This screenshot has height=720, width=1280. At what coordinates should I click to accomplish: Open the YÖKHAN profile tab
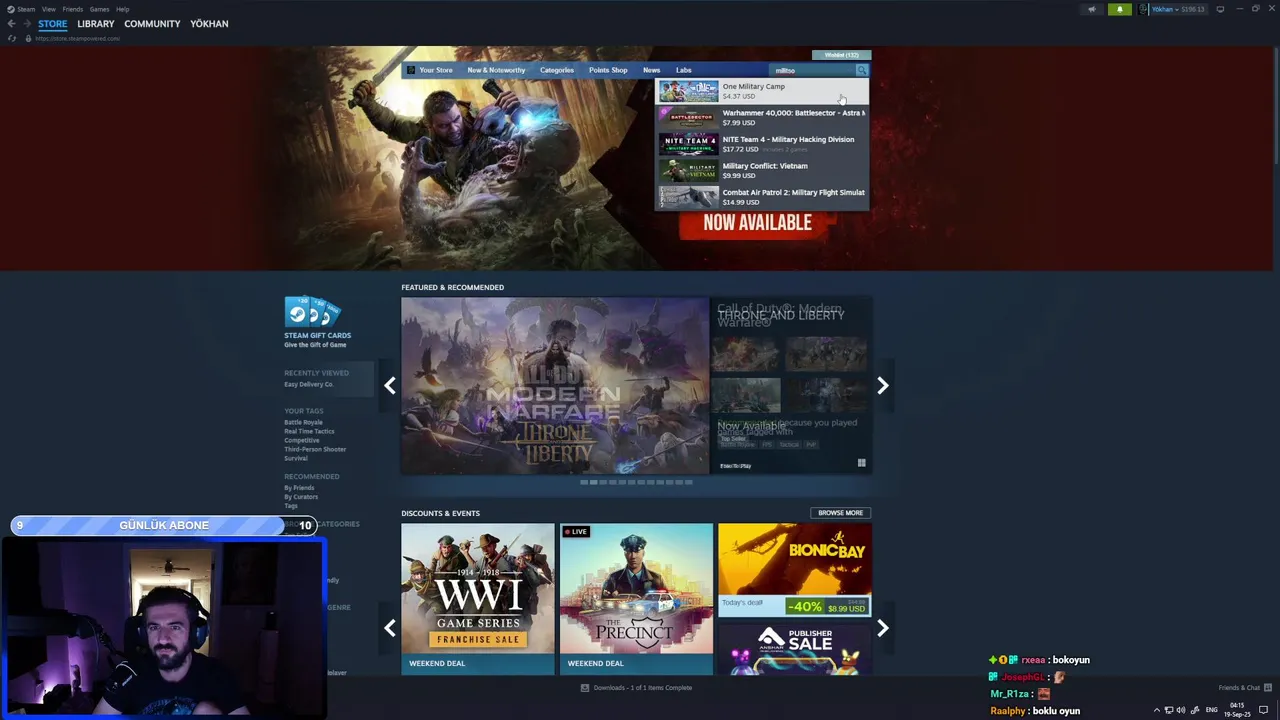click(209, 24)
